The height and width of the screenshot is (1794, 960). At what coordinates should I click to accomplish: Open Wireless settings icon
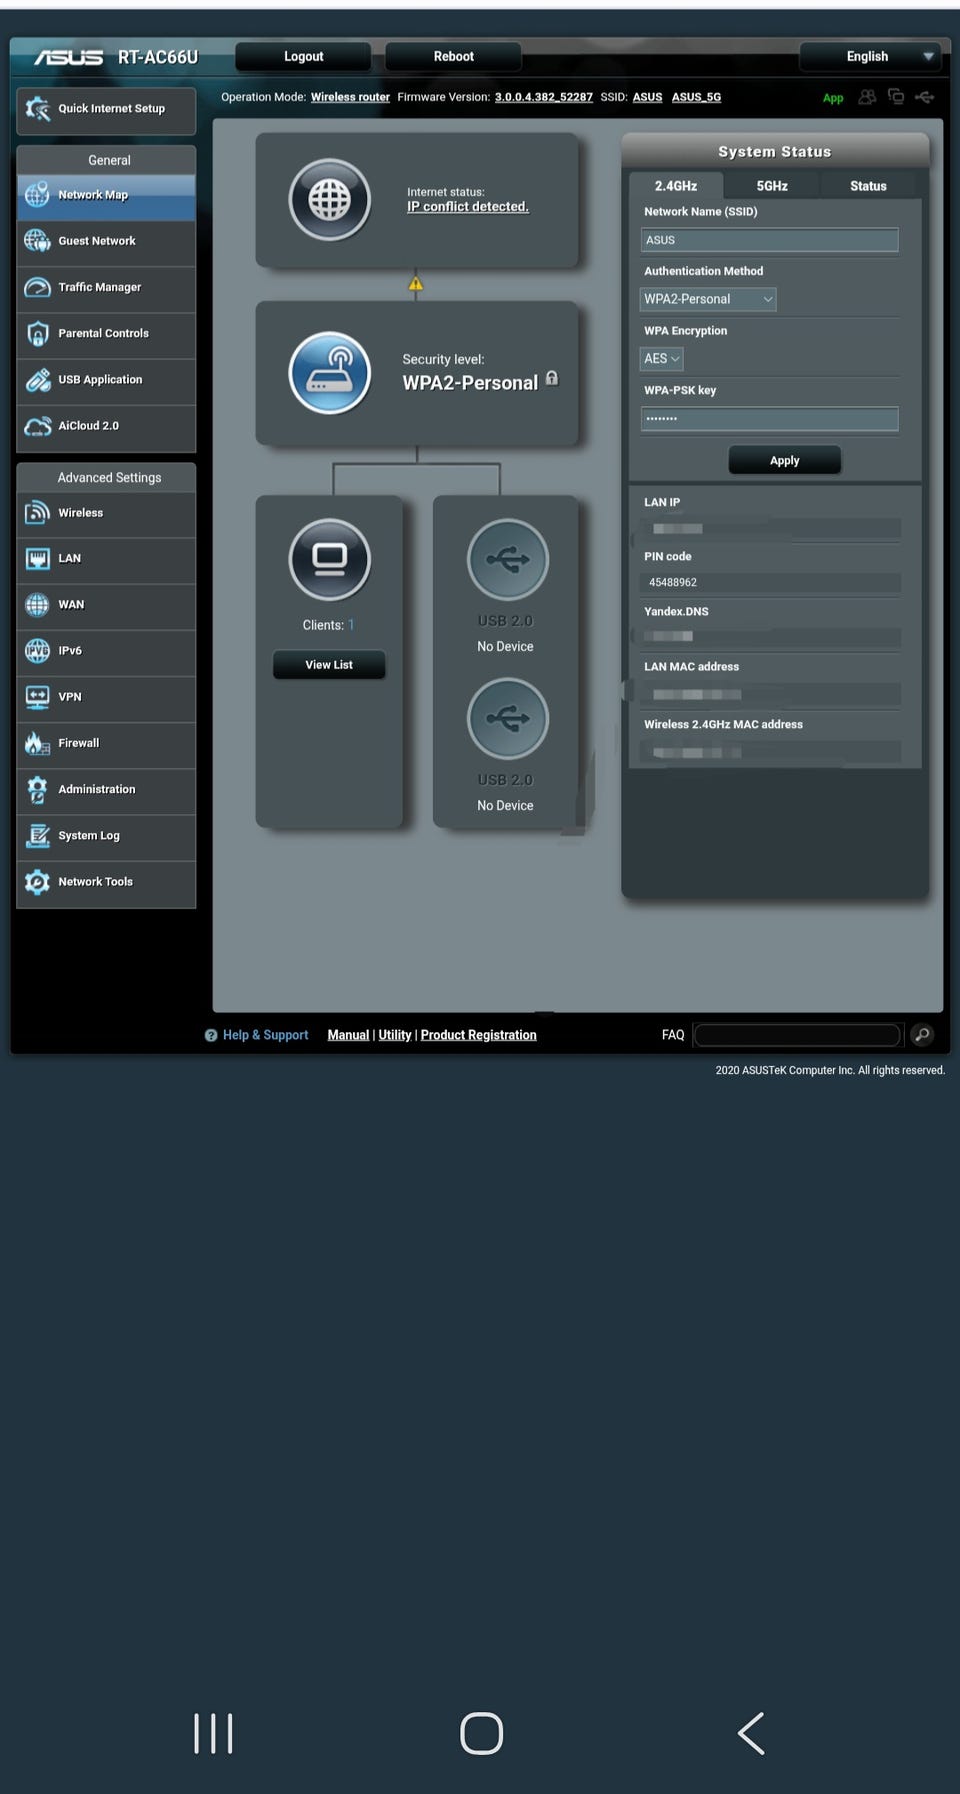pos(38,512)
